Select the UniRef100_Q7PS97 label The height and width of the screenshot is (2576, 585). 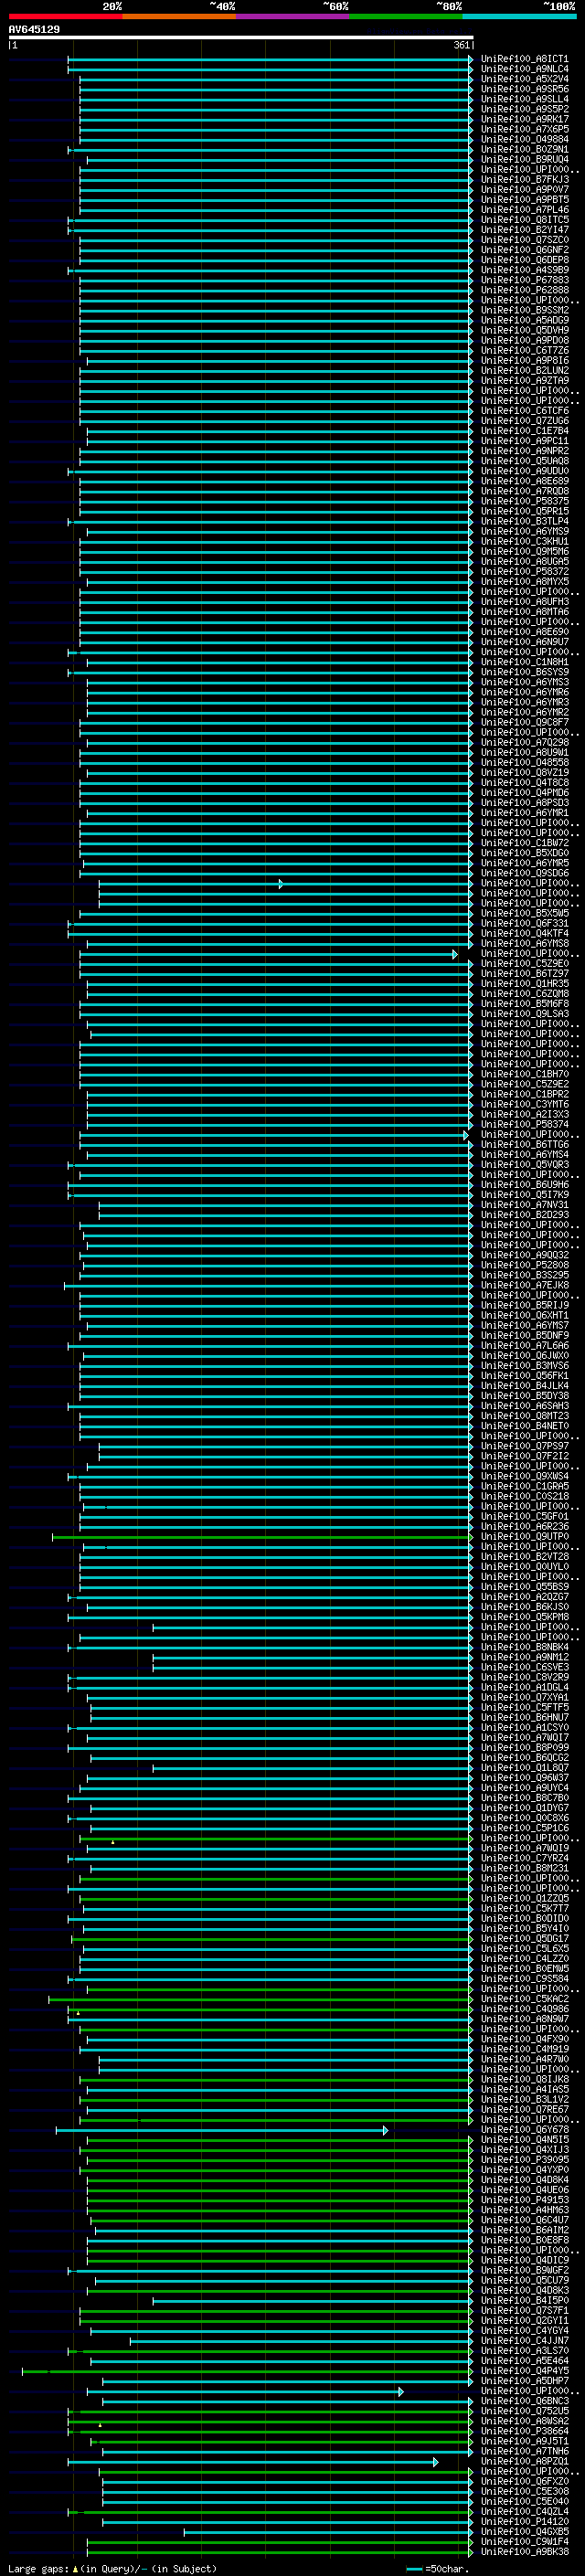525,1446
